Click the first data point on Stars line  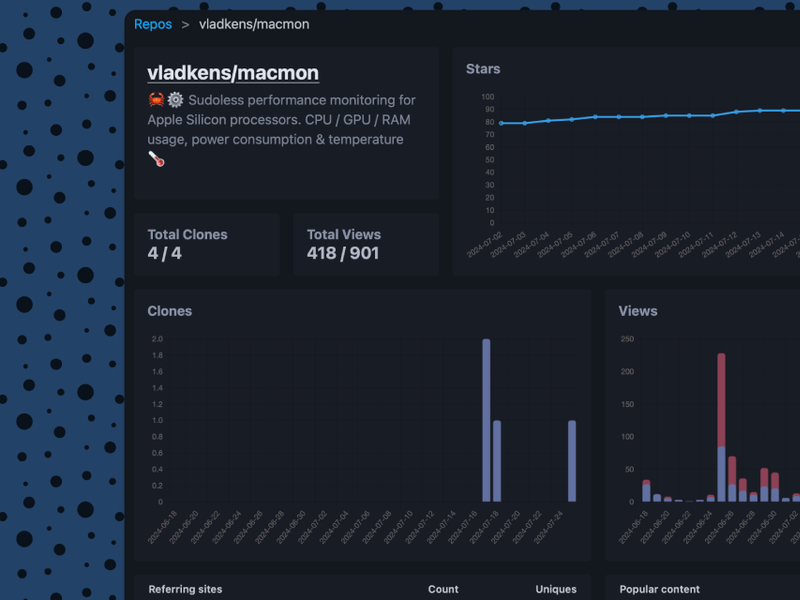pyautogui.click(x=501, y=123)
